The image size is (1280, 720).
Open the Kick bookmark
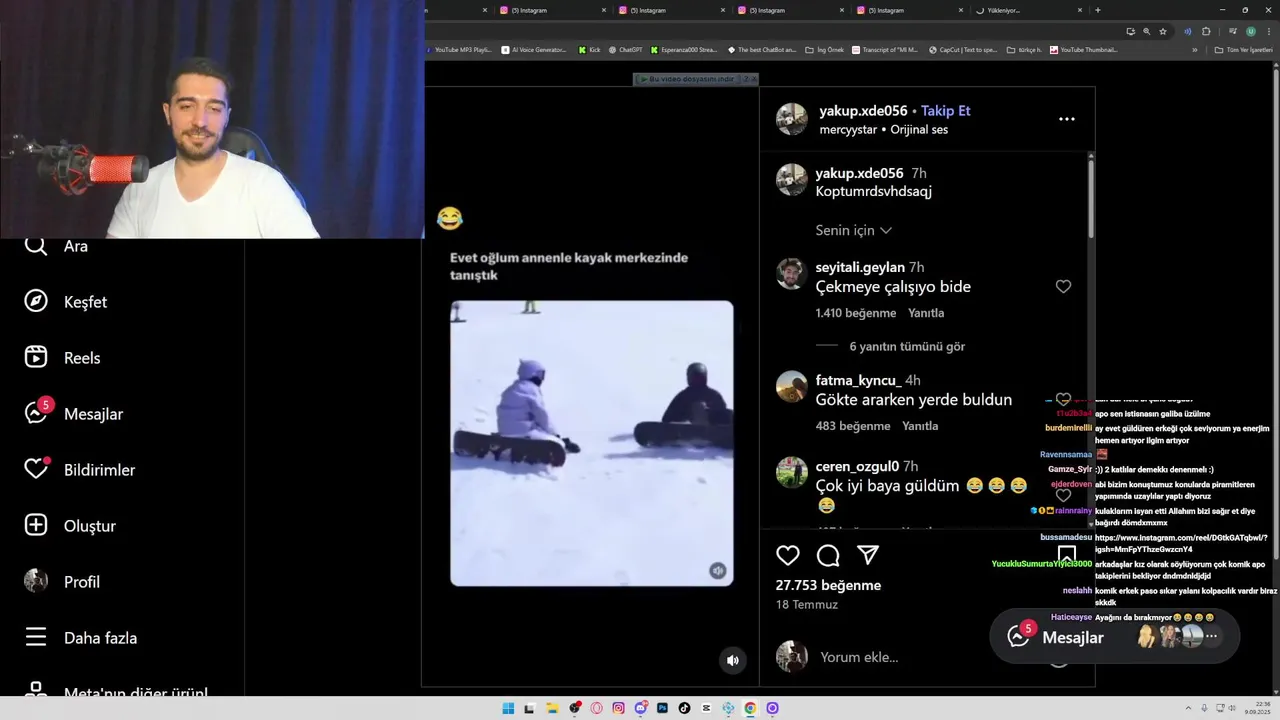point(589,50)
